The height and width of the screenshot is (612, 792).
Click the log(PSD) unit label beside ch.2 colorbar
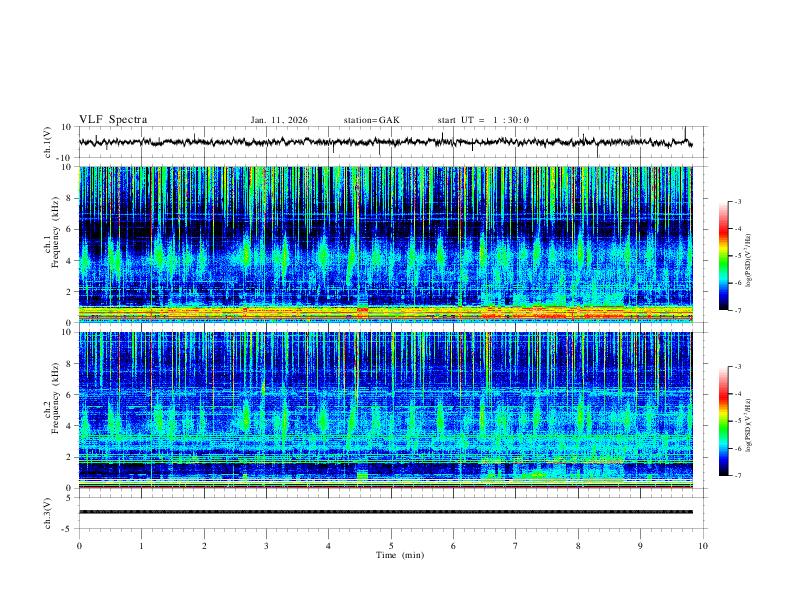(x=749, y=425)
